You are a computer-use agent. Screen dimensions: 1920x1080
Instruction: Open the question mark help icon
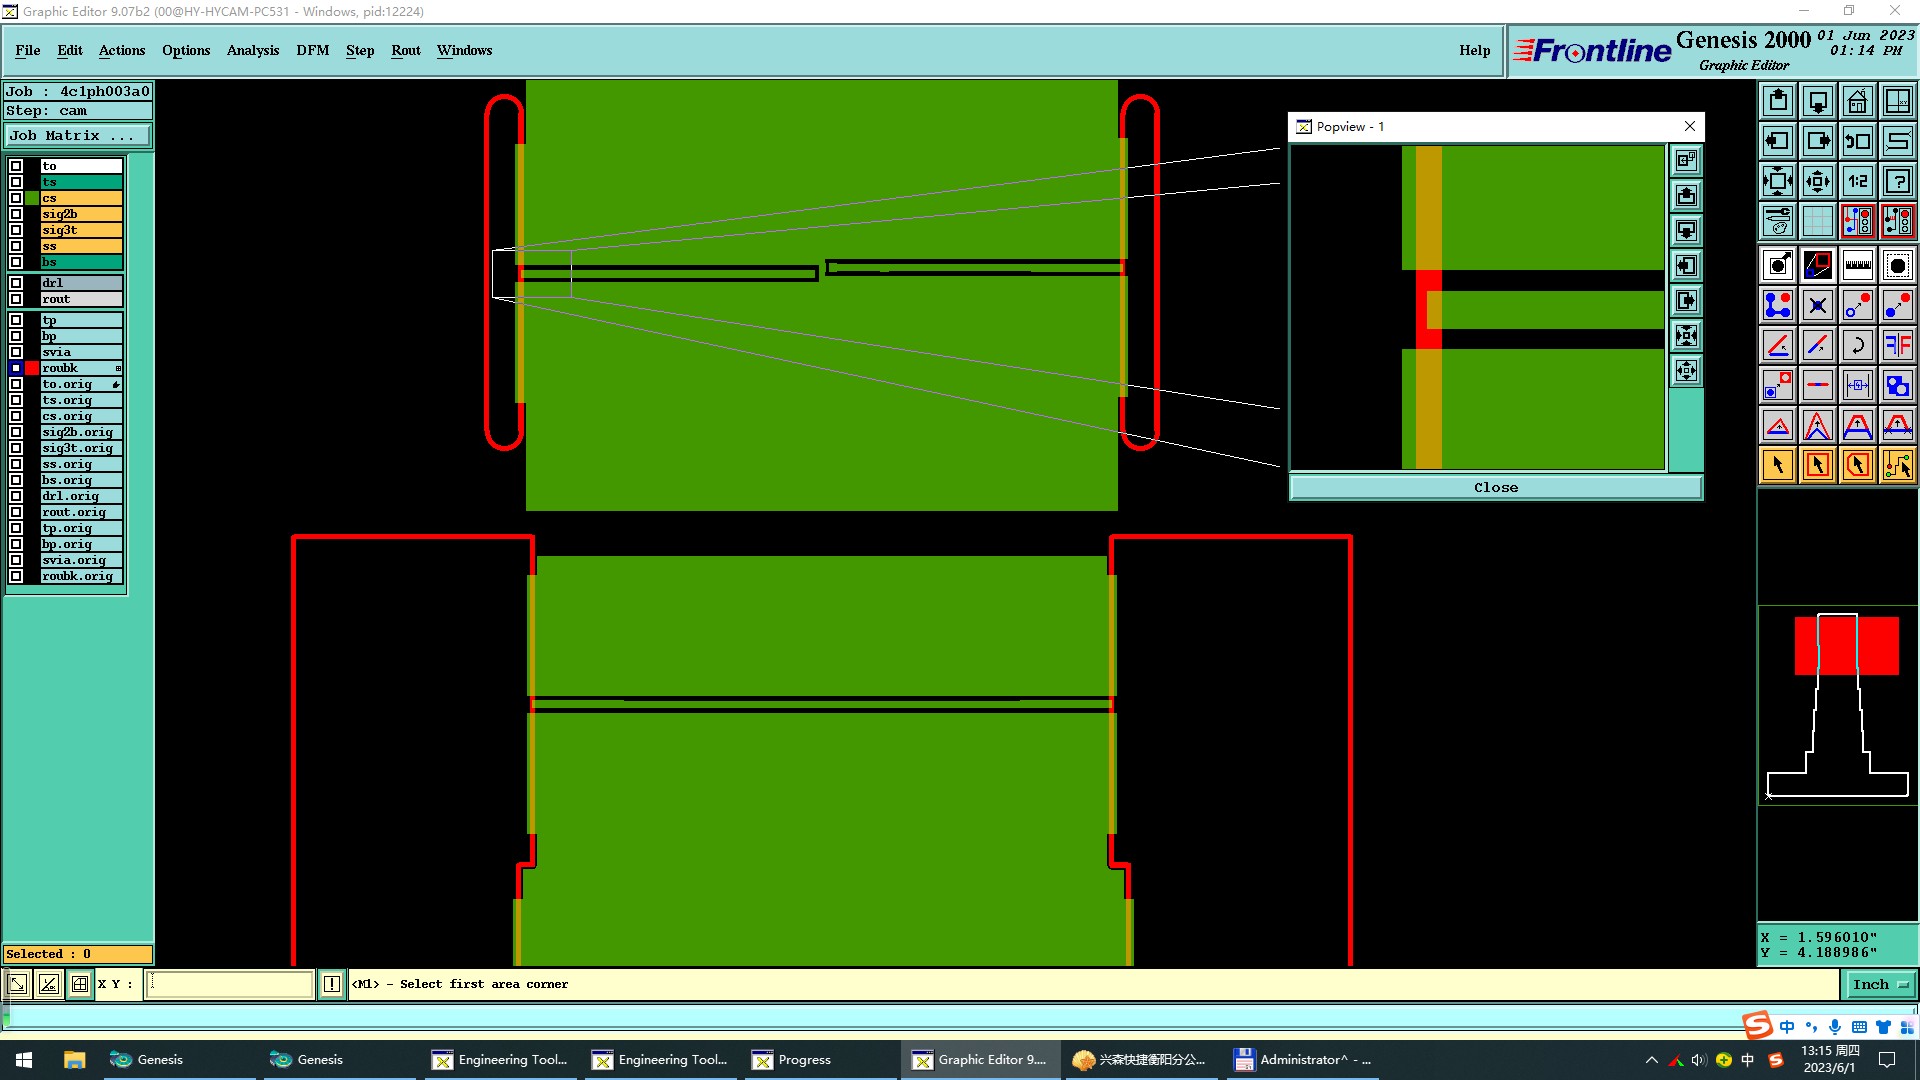tap(1897, 181)
